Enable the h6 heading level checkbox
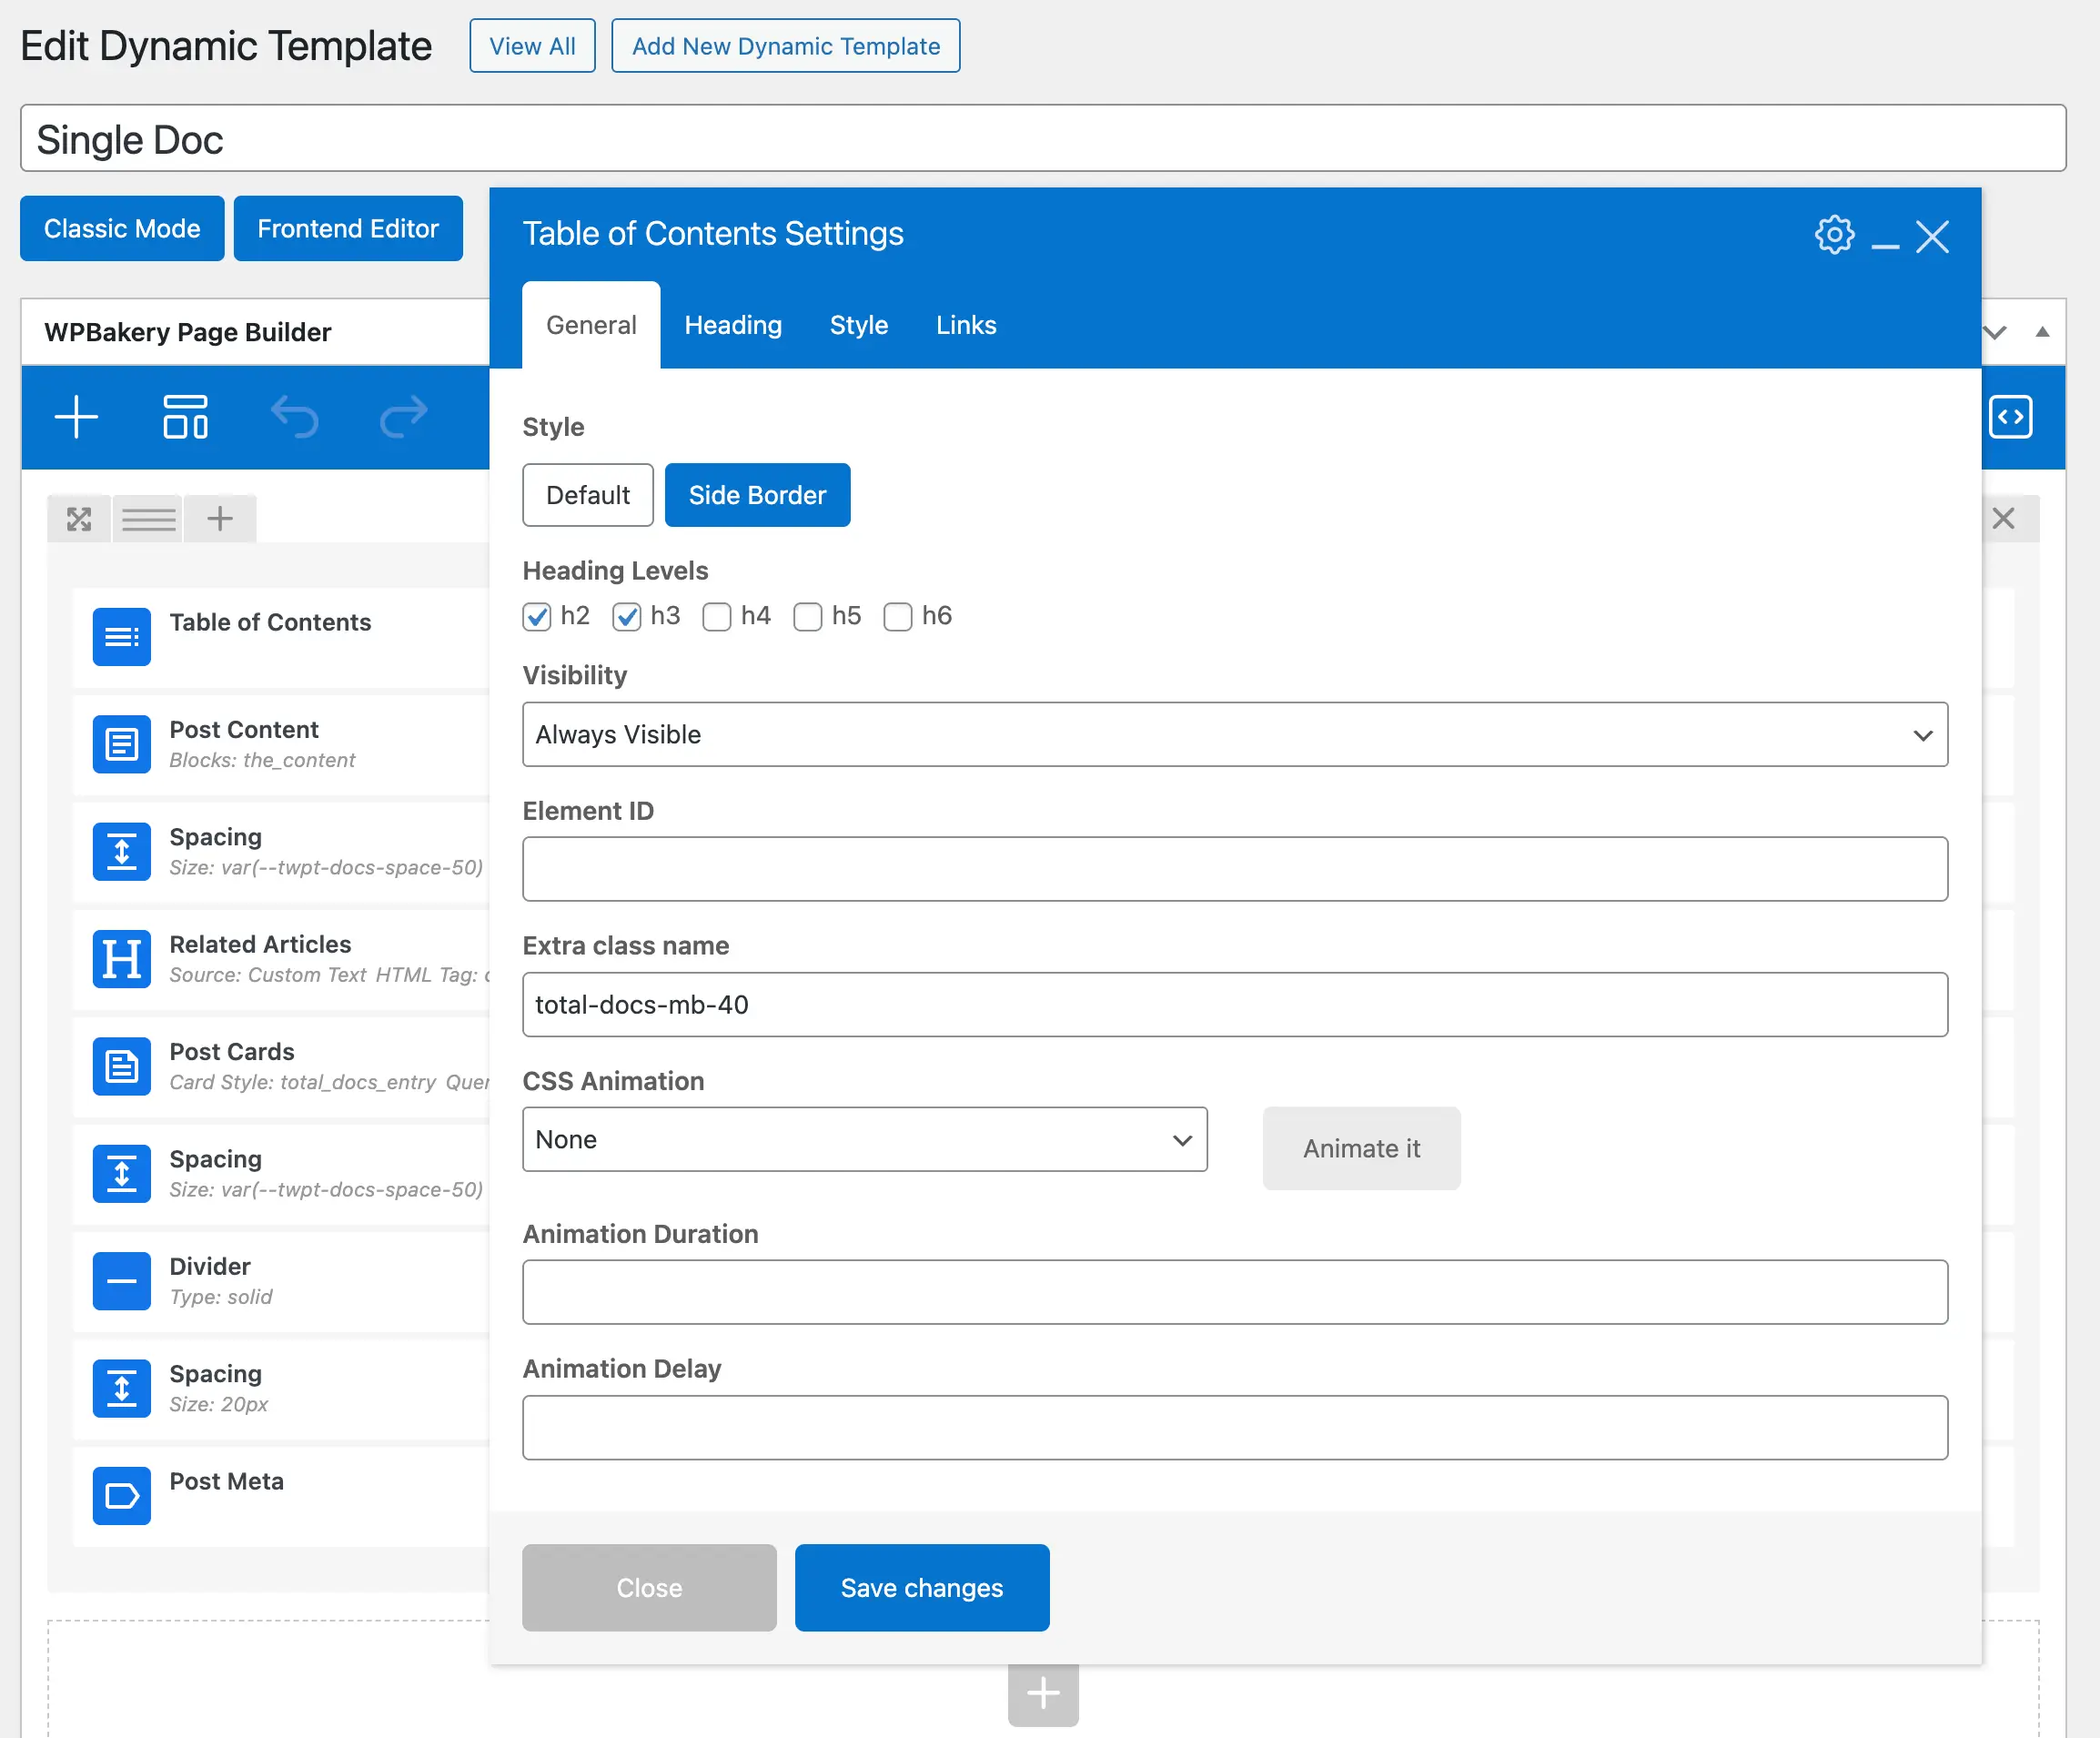 898,617
